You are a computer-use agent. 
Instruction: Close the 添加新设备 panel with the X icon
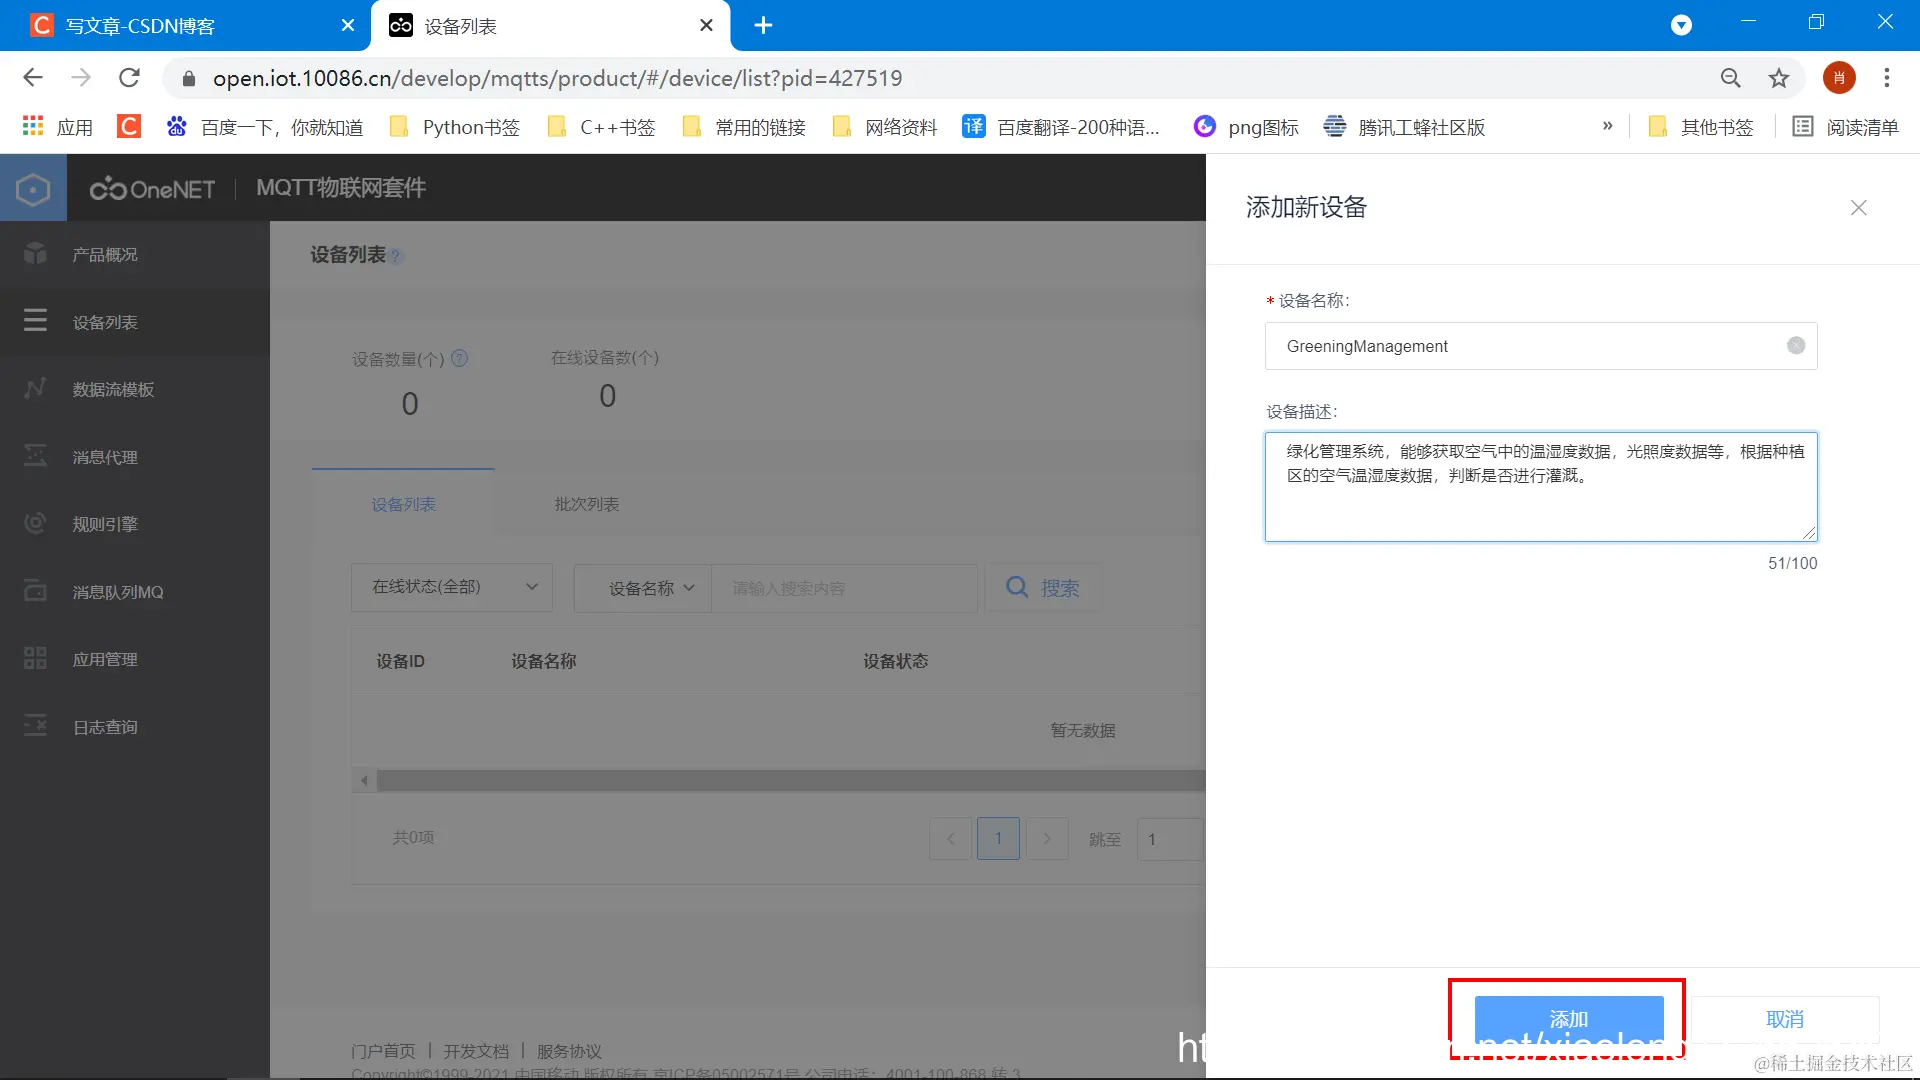[x=1858, y=208]
